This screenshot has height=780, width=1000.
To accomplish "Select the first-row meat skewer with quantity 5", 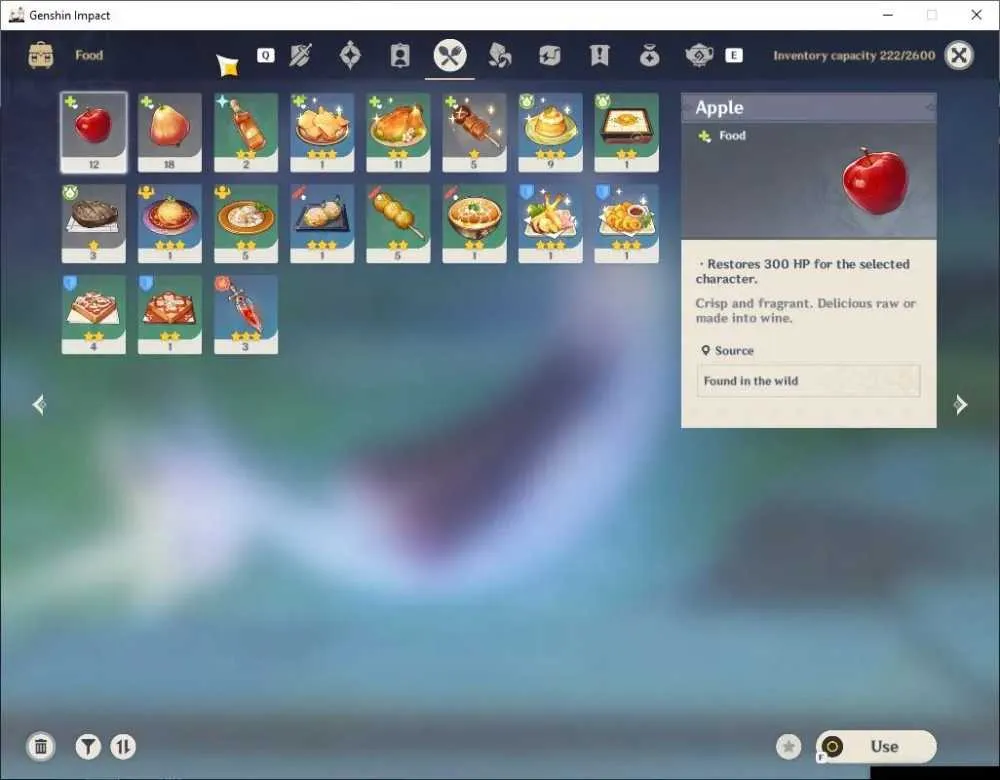I will pyautogui.click(x=474, y=132).
